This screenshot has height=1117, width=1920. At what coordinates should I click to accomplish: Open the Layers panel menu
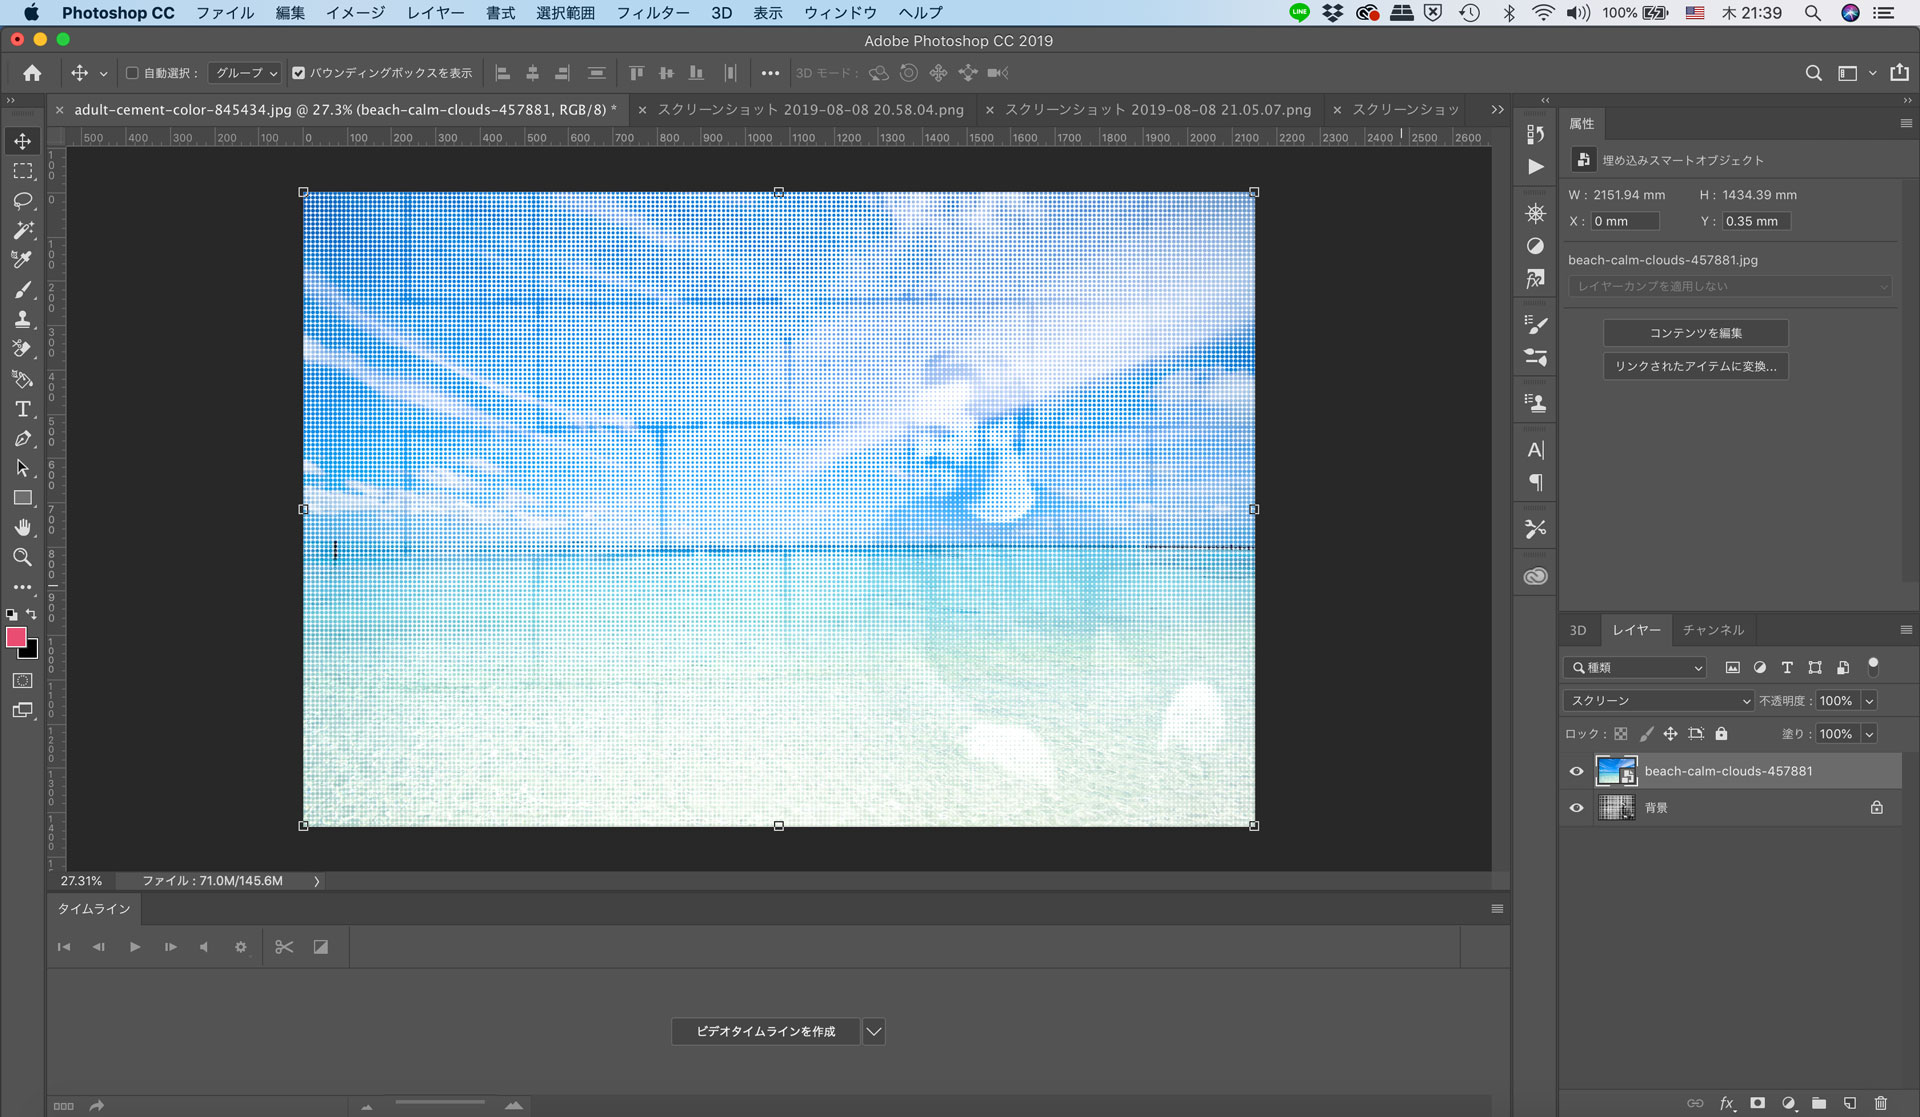(x=1905, y=630)
